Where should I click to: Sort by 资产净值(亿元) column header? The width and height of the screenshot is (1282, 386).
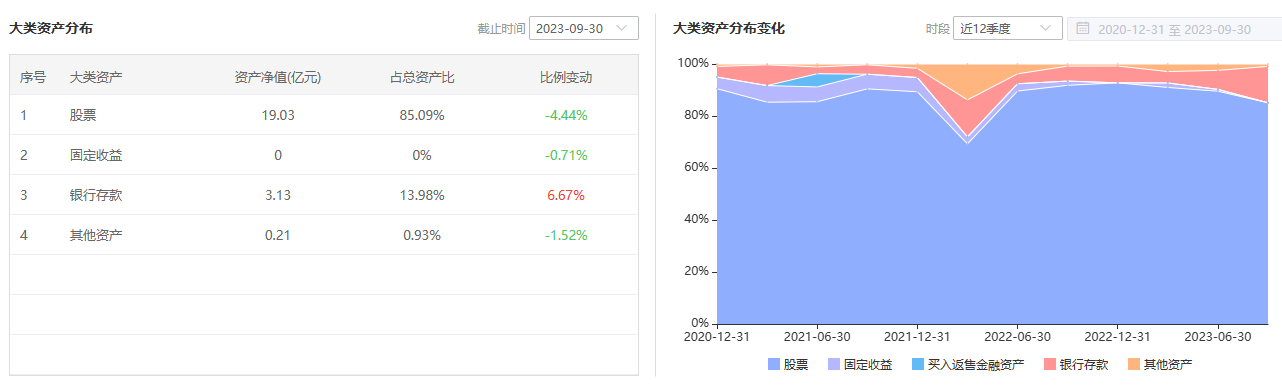pos(277,77)
